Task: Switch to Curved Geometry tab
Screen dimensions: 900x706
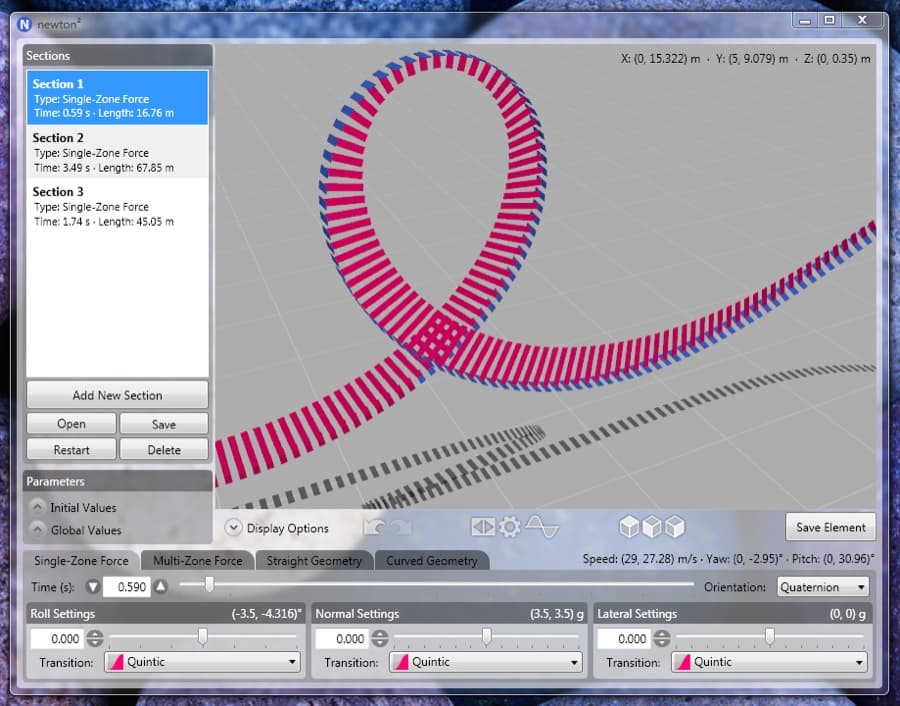Action: pyautogui.click(x=432, y=561)
